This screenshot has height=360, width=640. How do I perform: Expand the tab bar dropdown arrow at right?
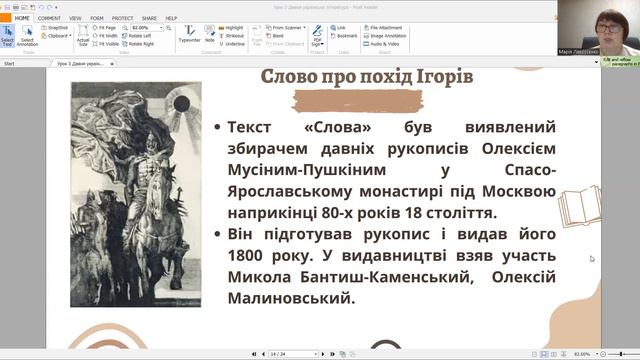(x=596, y=62)
